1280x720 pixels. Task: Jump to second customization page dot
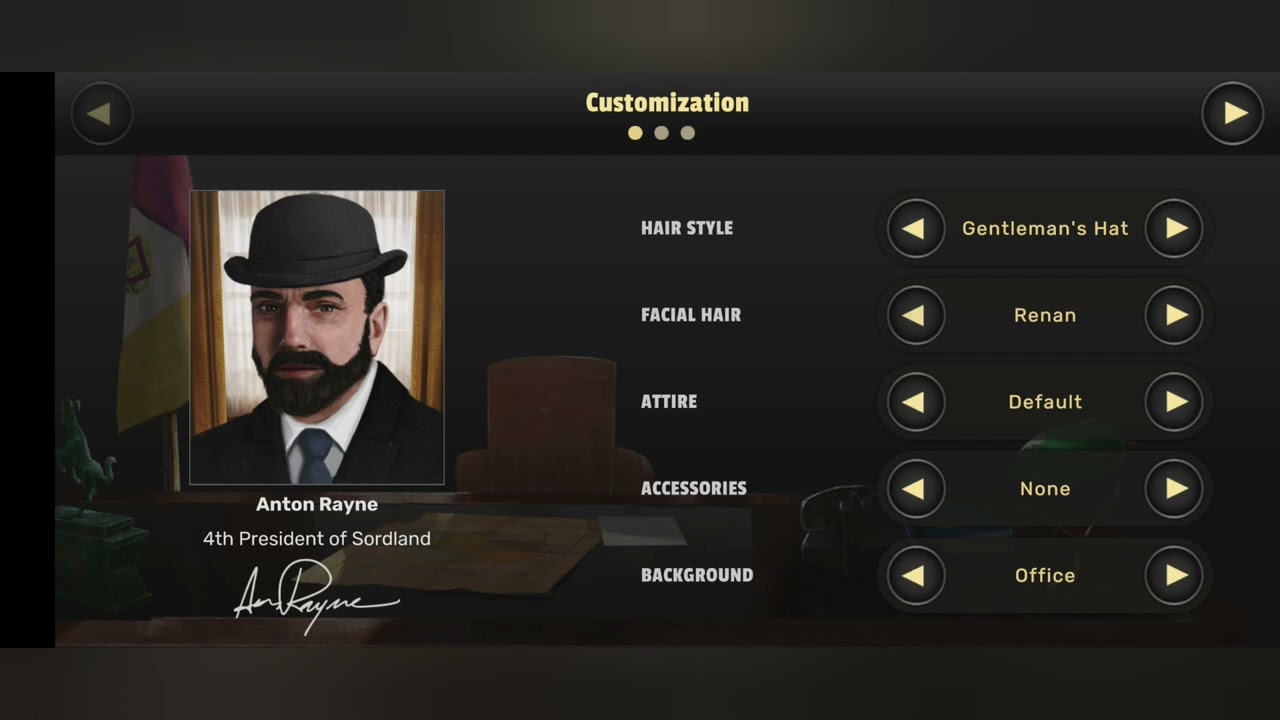tap(661, 133)
